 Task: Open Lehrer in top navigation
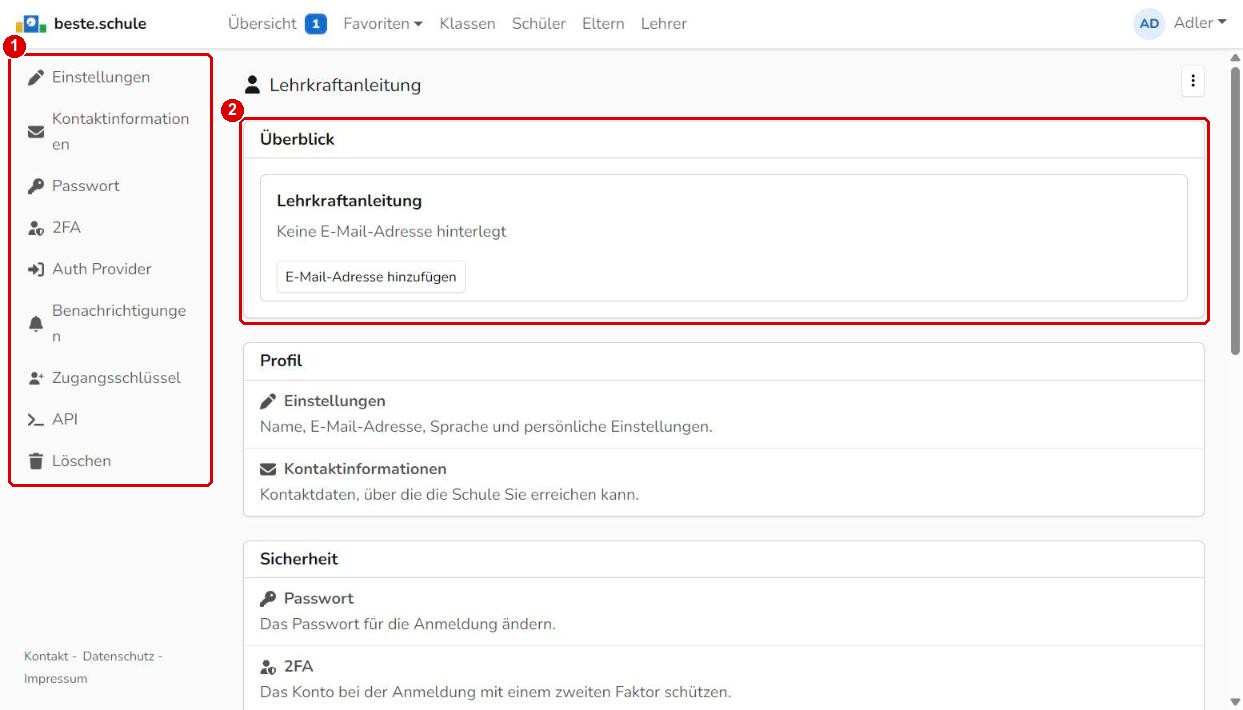click(663, 23)
